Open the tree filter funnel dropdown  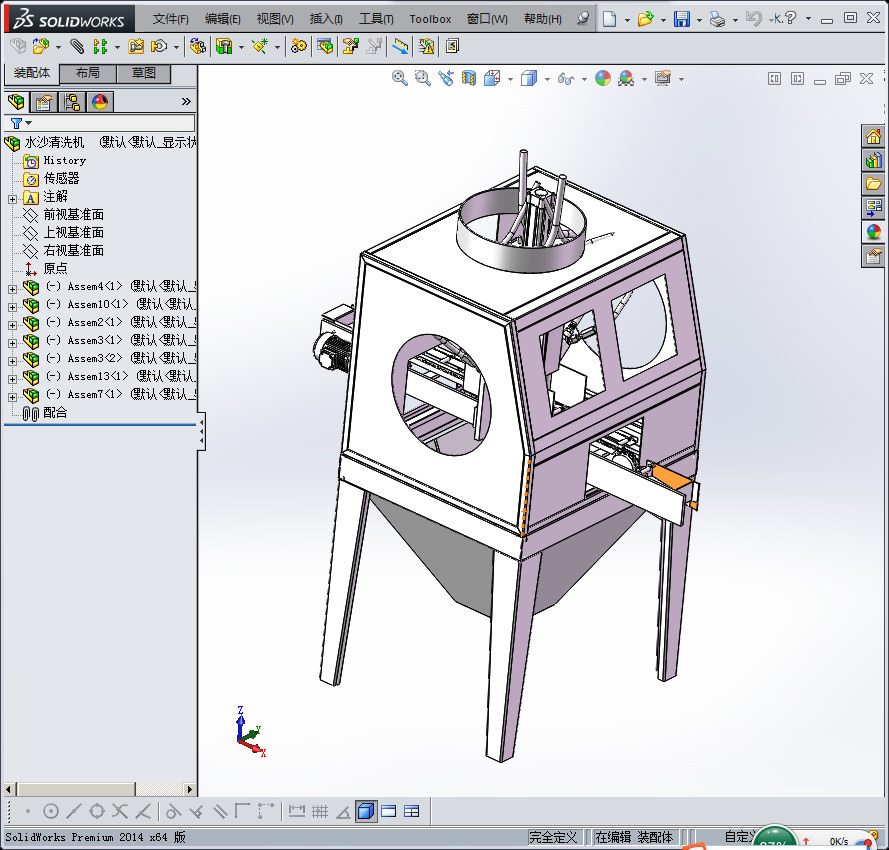[21, 123]
